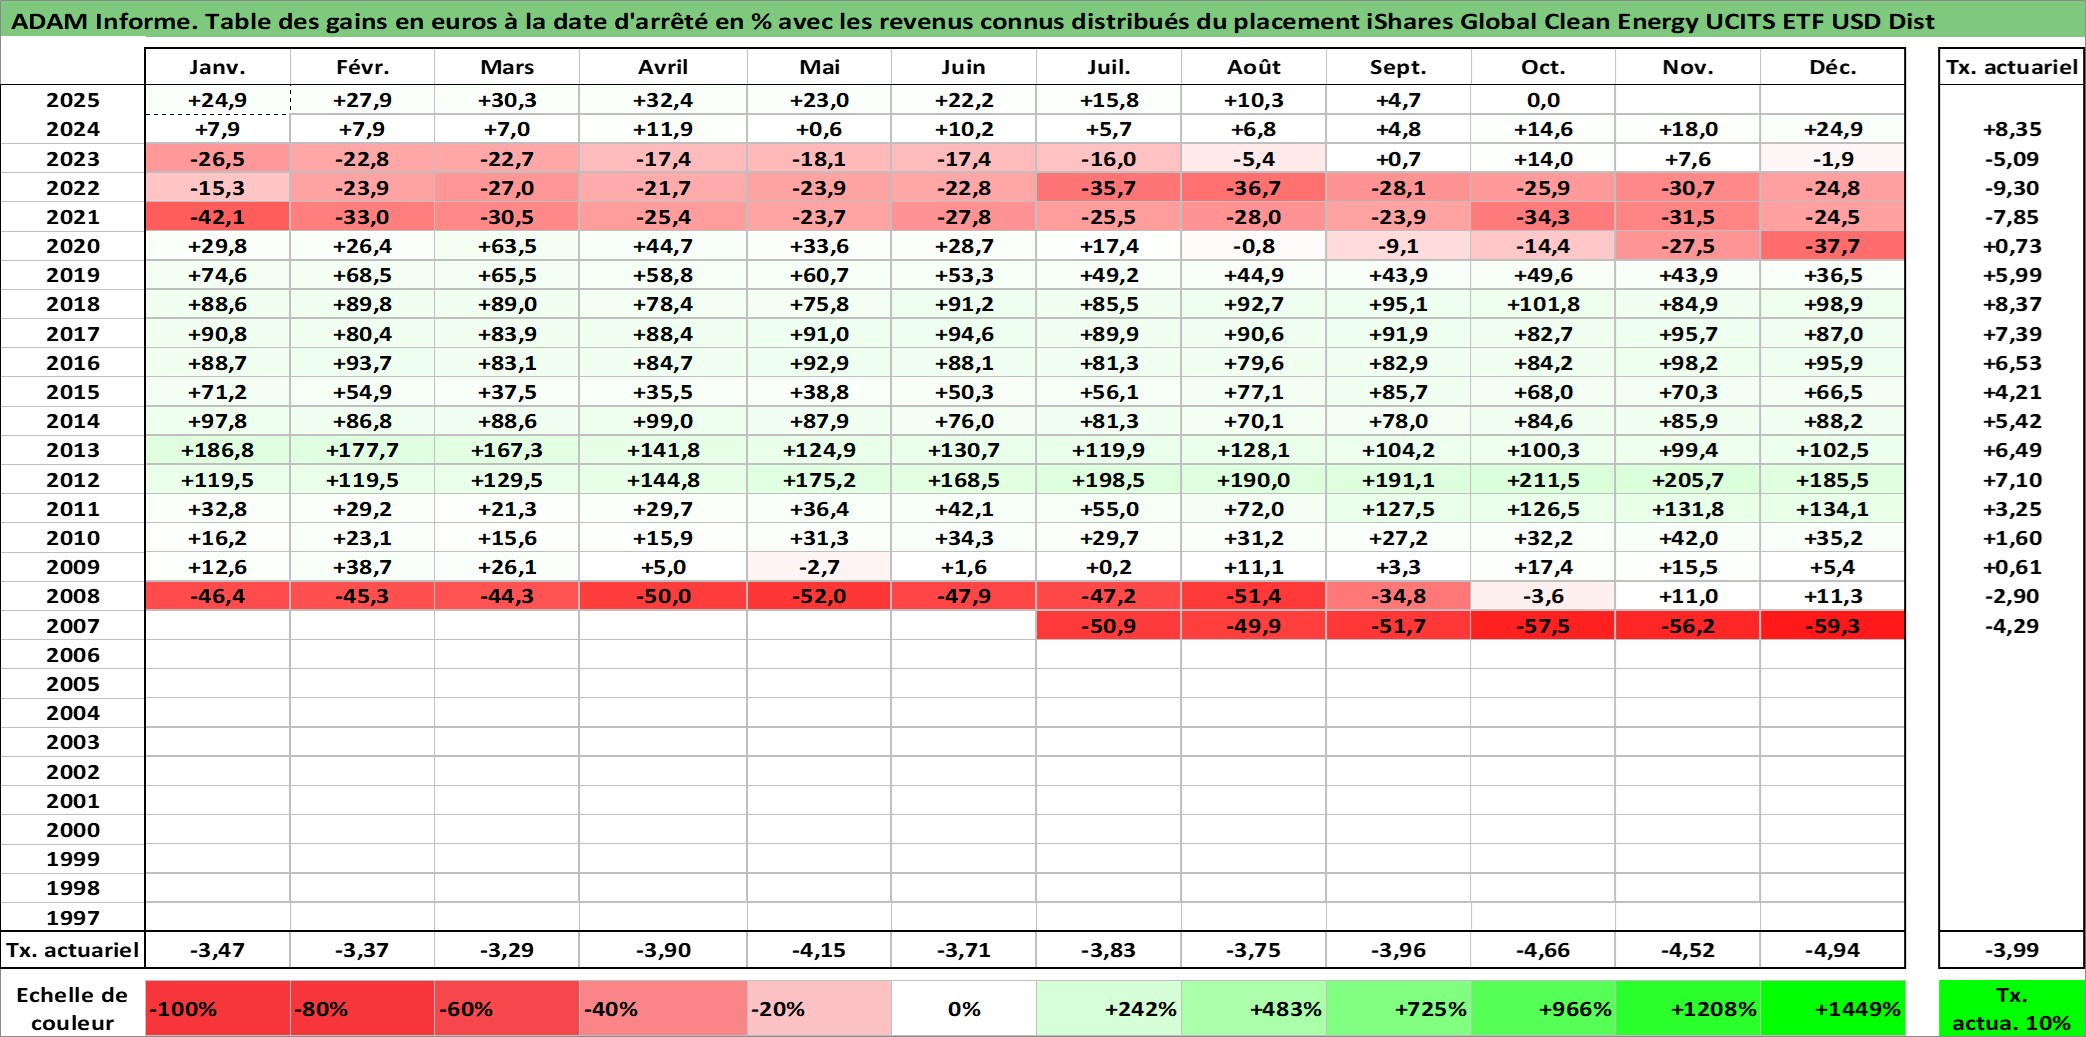Click the -36,7 cell in row 2022
2086x1037 pixels.
pyautogui.click(x=1253, y=188)
